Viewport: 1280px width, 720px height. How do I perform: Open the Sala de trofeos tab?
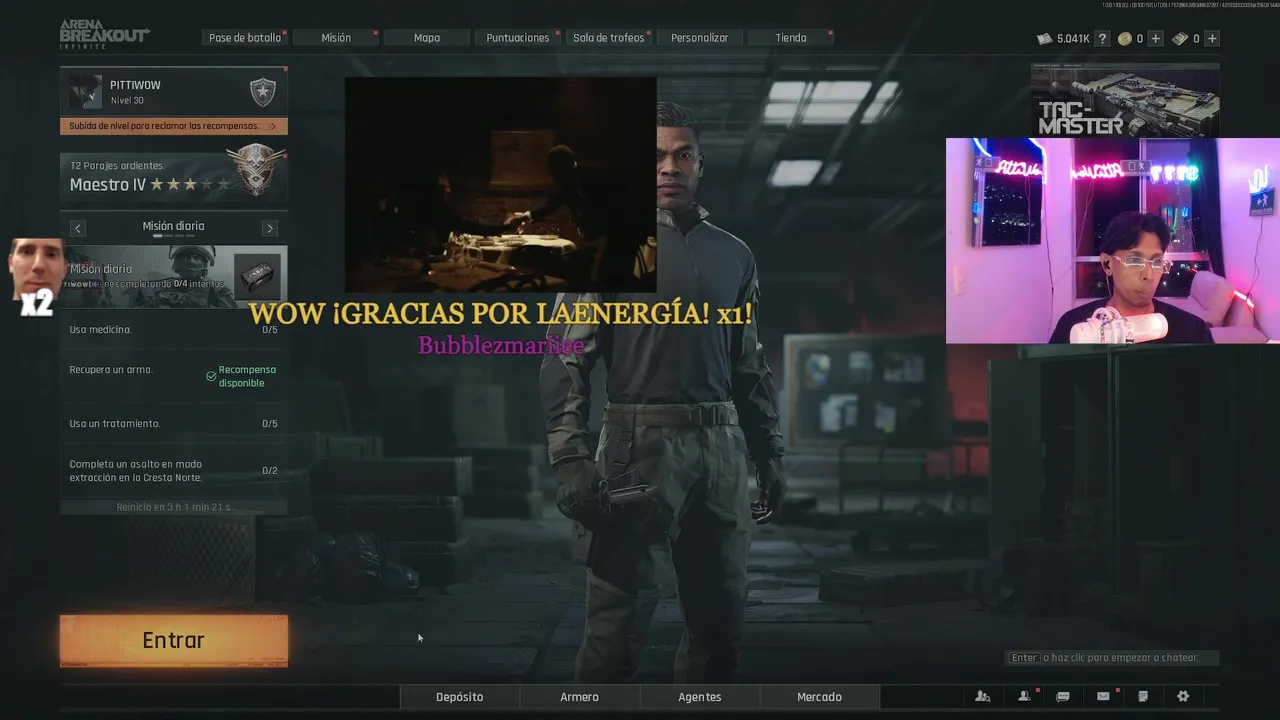pyautogui.click(x=608, y=38)
